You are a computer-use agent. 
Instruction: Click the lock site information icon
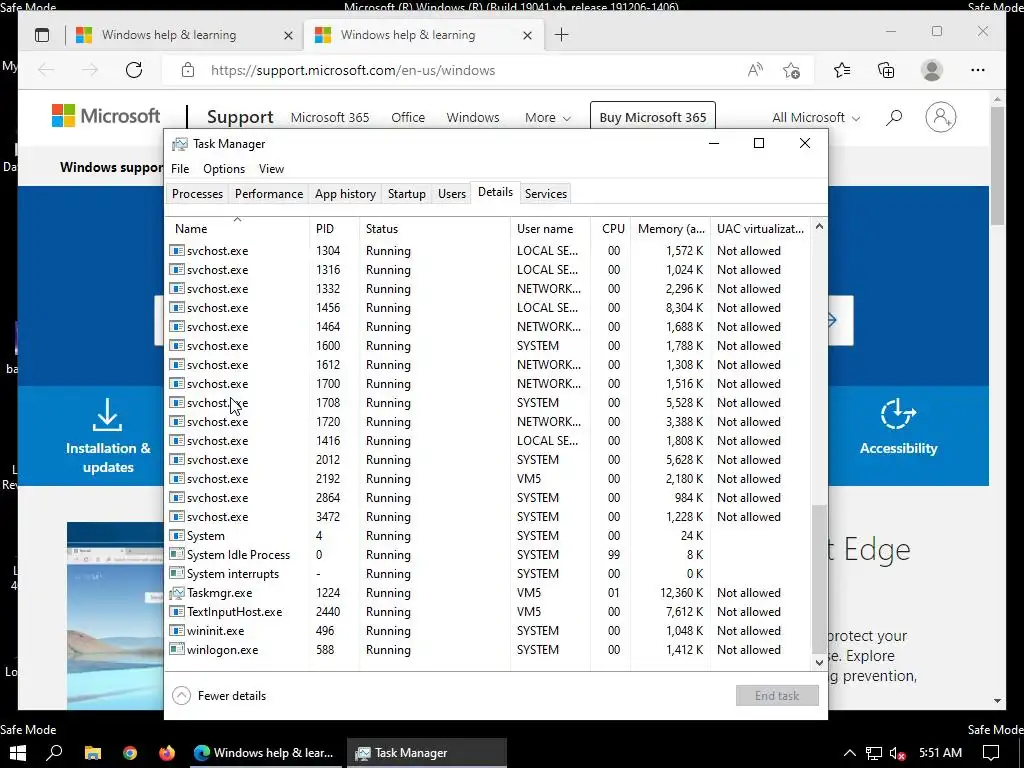point(188,70)
